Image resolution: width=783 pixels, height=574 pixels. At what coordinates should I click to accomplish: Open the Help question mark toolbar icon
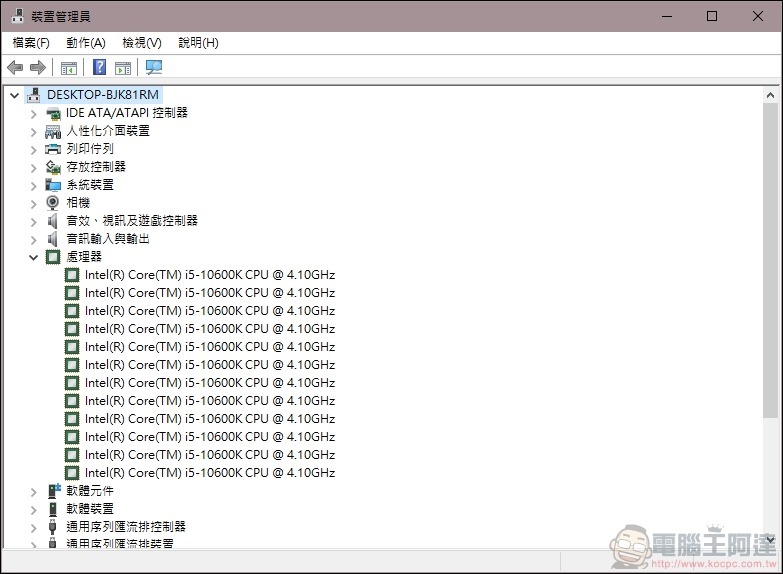[99, 67]
